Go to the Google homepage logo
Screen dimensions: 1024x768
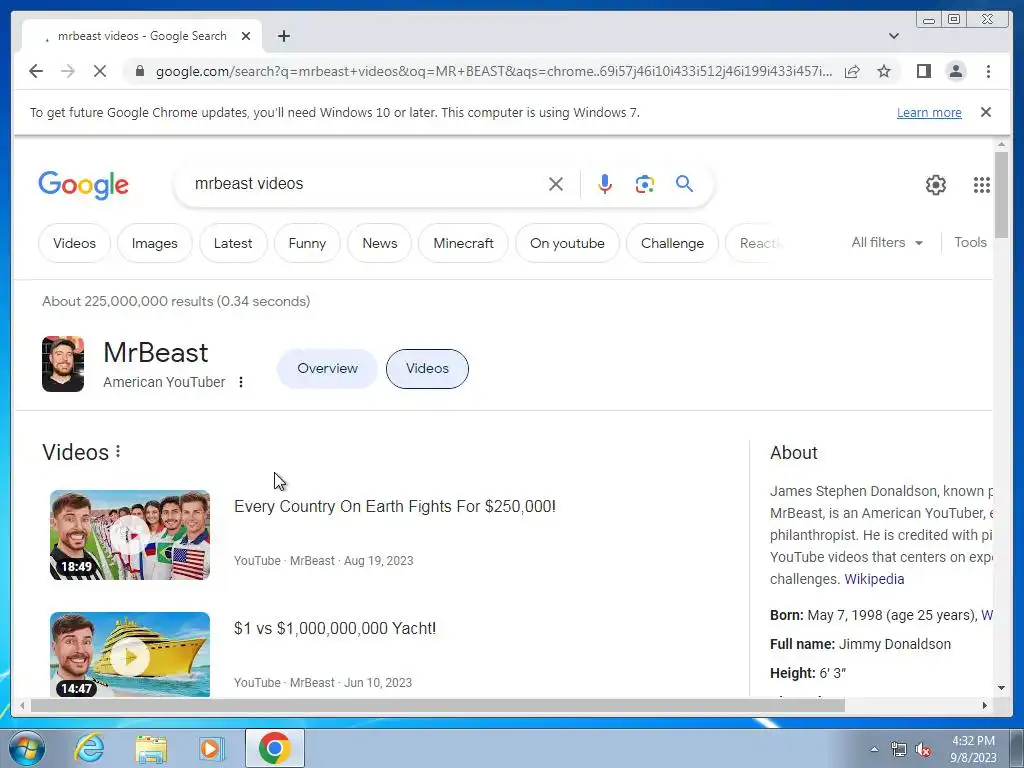[x=84, y=185]
